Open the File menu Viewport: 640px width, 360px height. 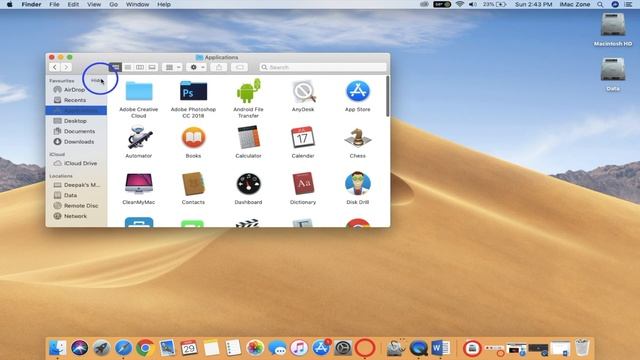[54, 4]
